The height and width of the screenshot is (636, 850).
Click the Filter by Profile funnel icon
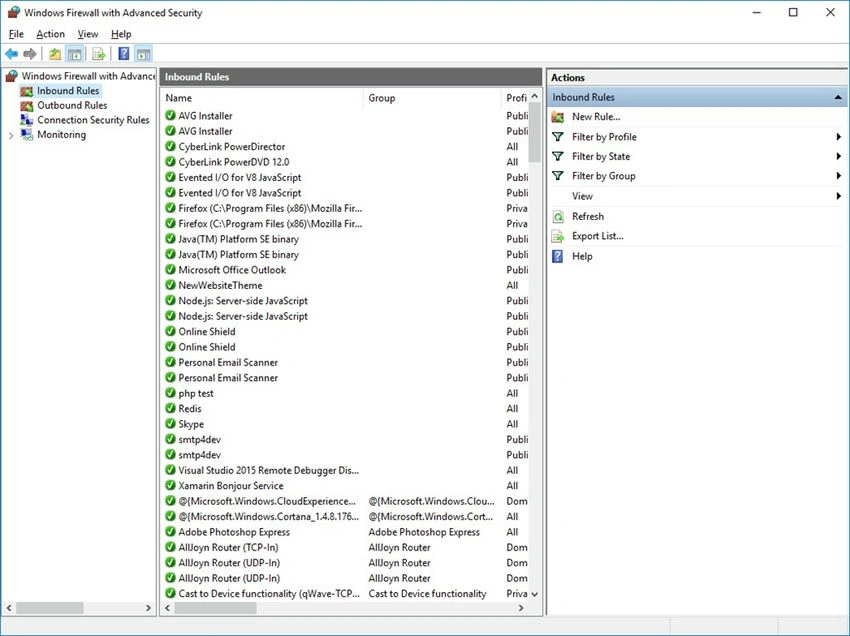pyautogui.click(x=558, y=137)
